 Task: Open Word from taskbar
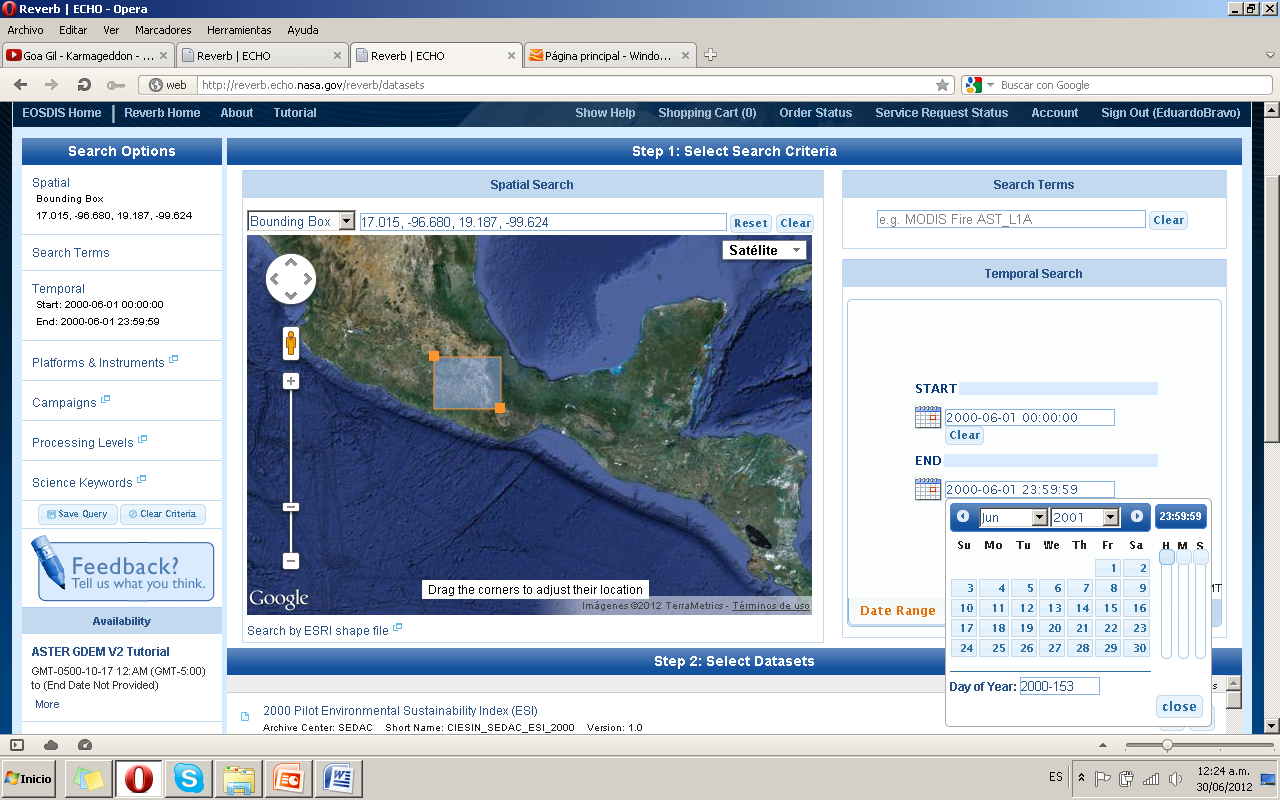(339, 778)
